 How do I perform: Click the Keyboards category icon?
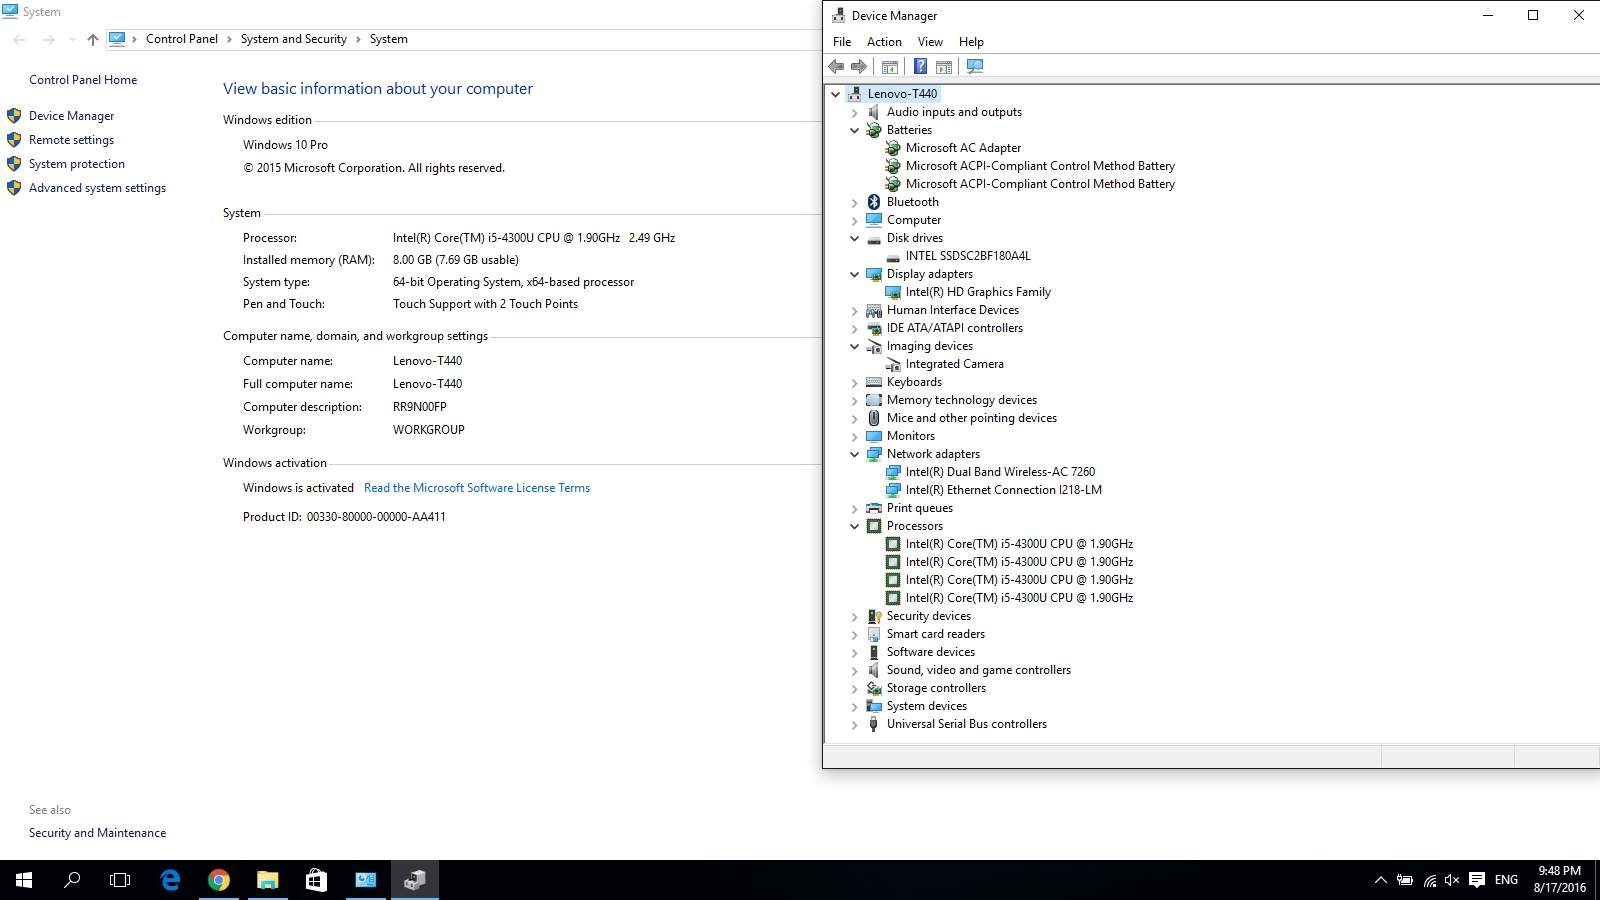pos(874,382)
